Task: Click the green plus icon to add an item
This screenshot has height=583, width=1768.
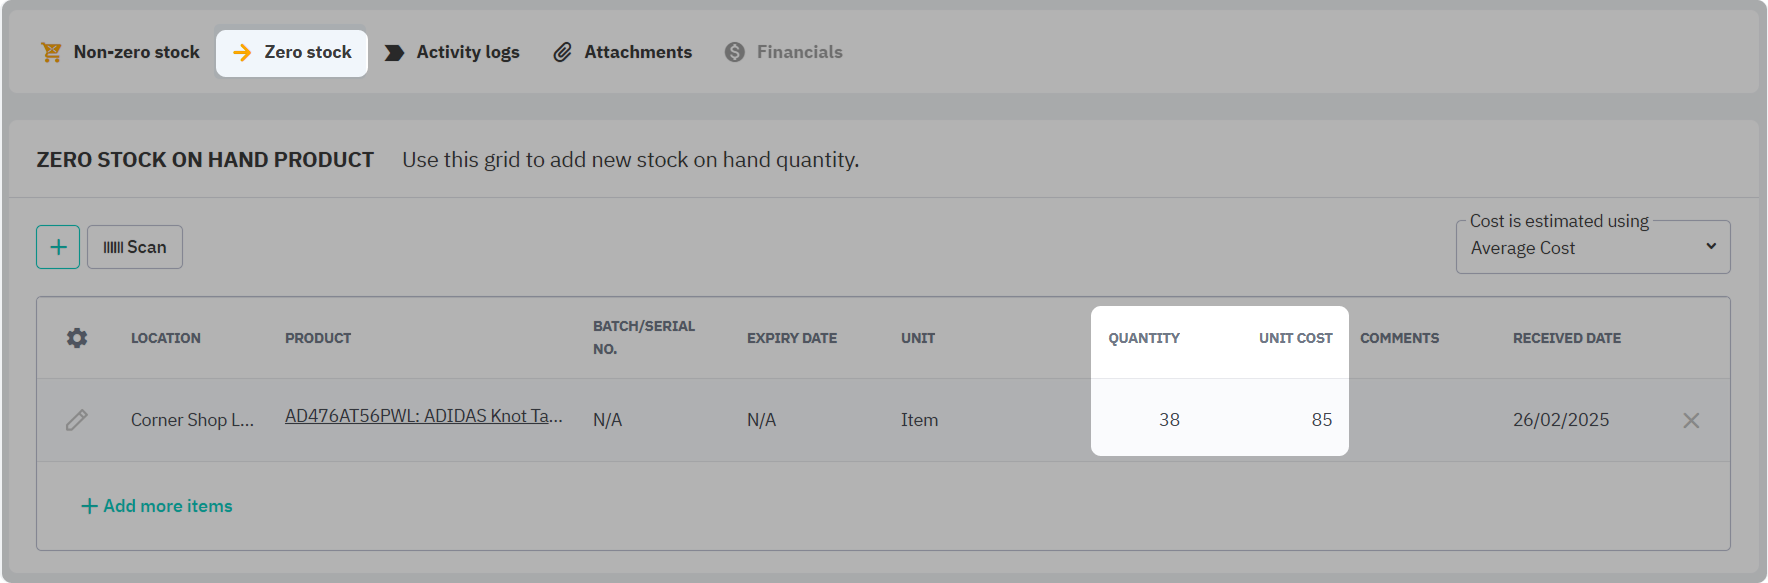Action: [x=57, y=246]
